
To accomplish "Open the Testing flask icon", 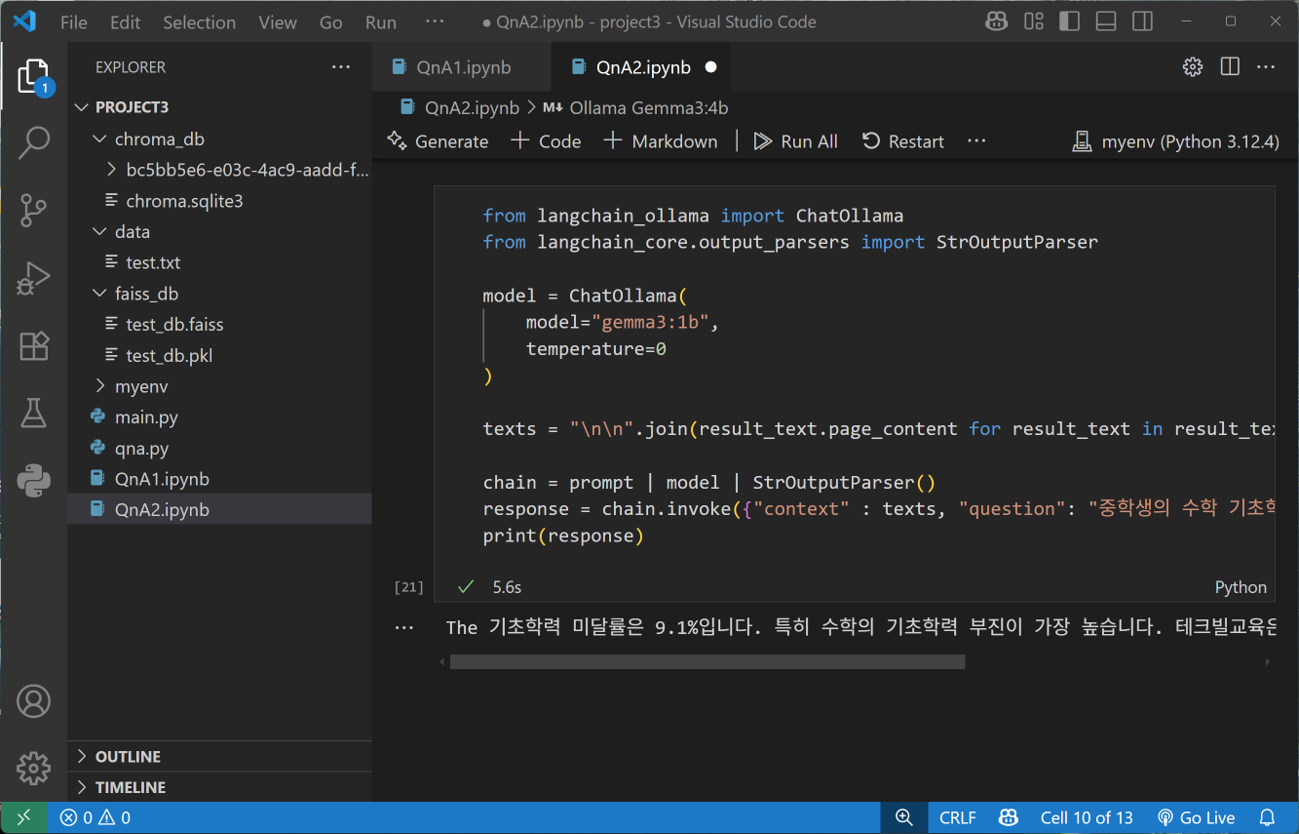I will coord(33,413).
